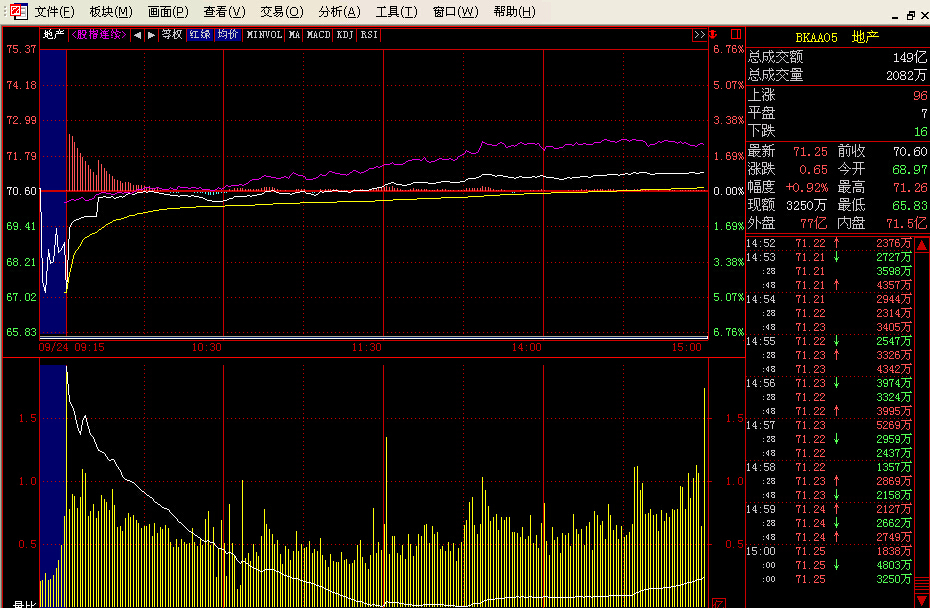Viewport: 930px width, 608px height.
Task: Open the 工具(T) menu
Action: [x=396, y=12]
